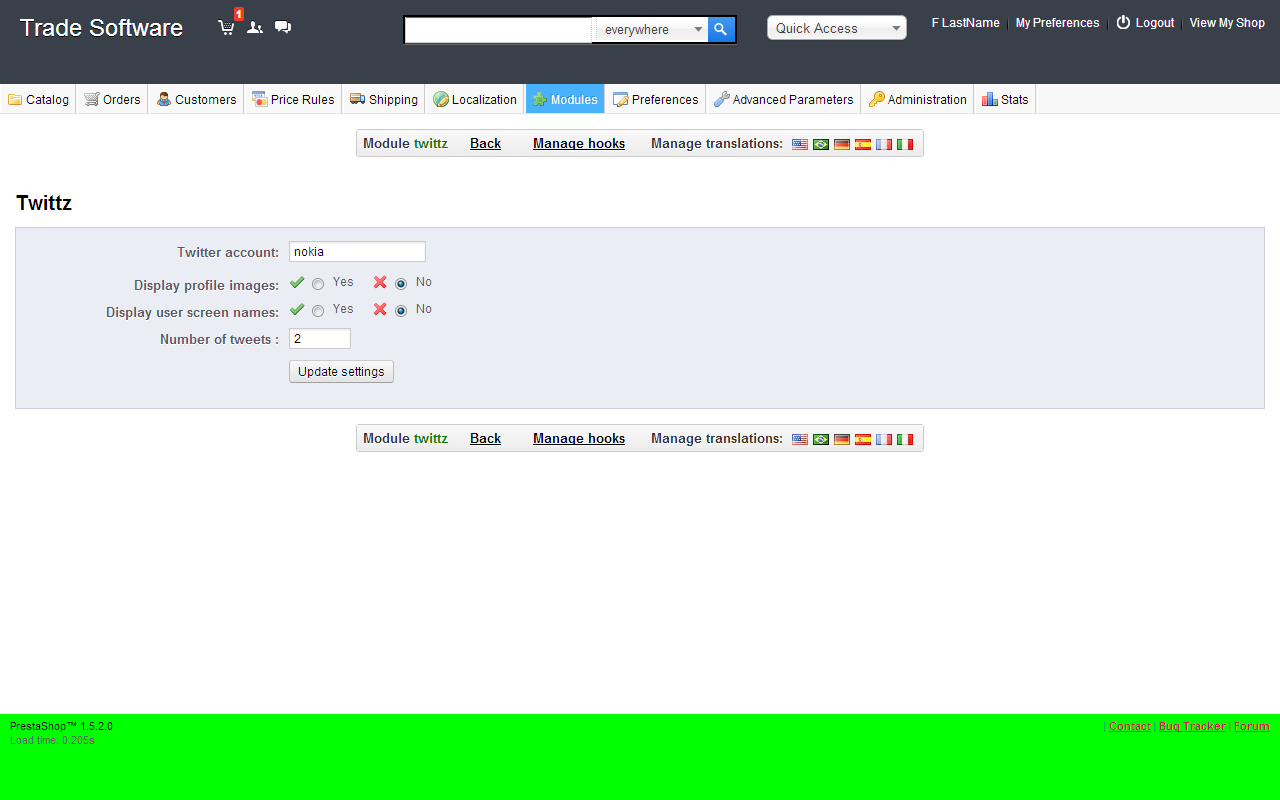Click the Contact link in the footer
The width and height of the screenshot is (1280, 800).
pos(1130,726)
